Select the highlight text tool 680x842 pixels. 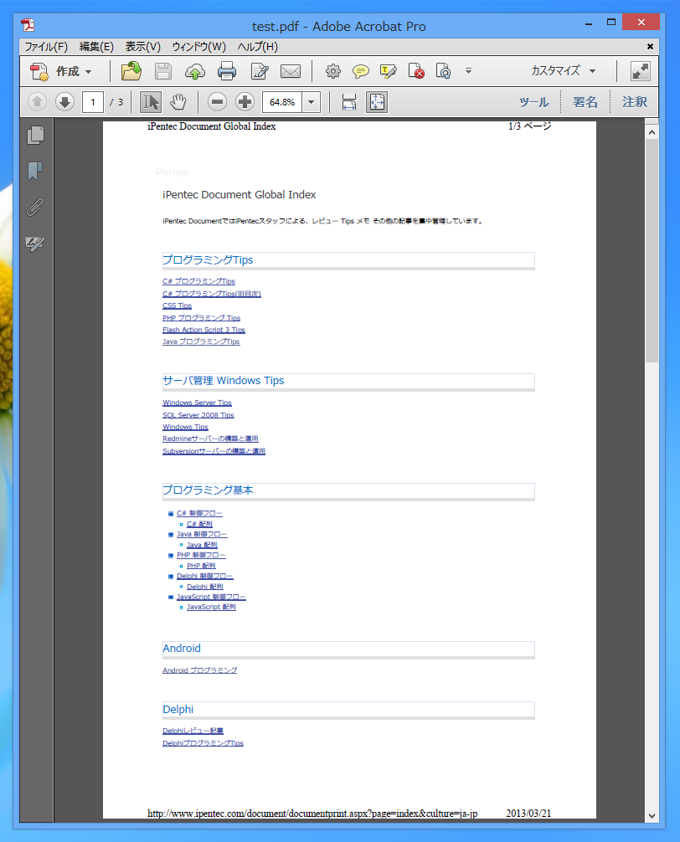pyautogui.click(x=388, y=71)
